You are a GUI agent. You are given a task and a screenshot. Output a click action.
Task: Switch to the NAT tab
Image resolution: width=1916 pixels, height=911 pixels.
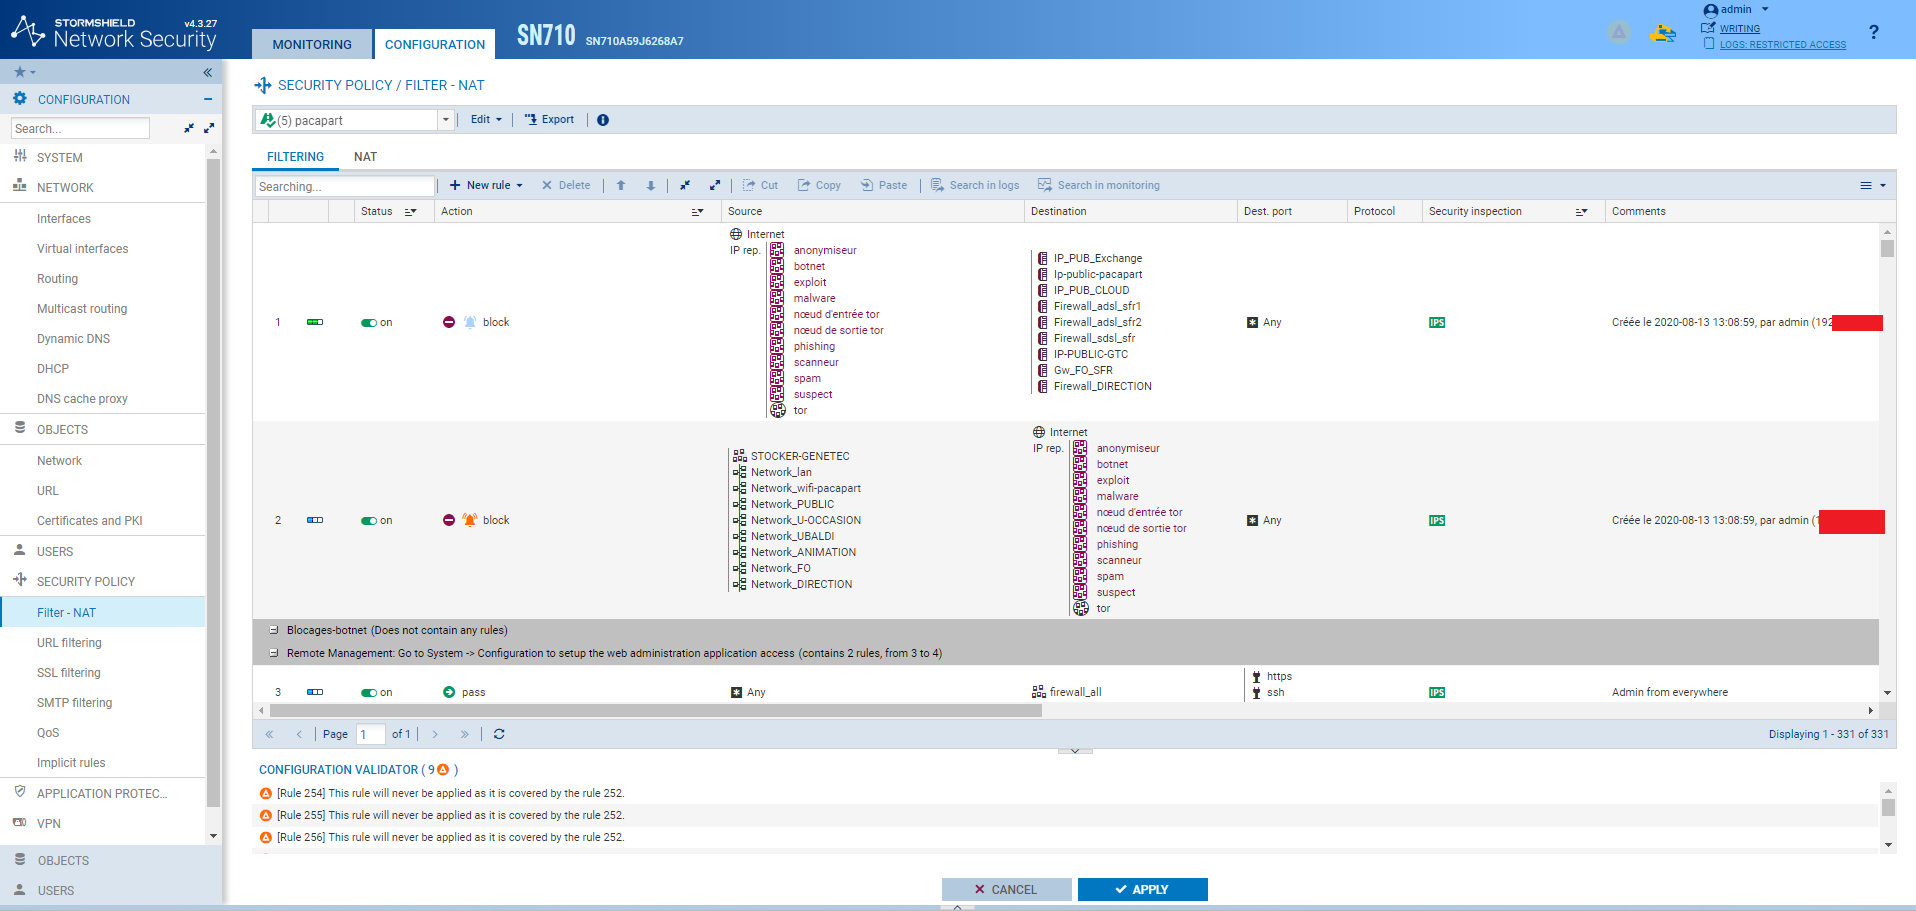[x=365, y=157]
